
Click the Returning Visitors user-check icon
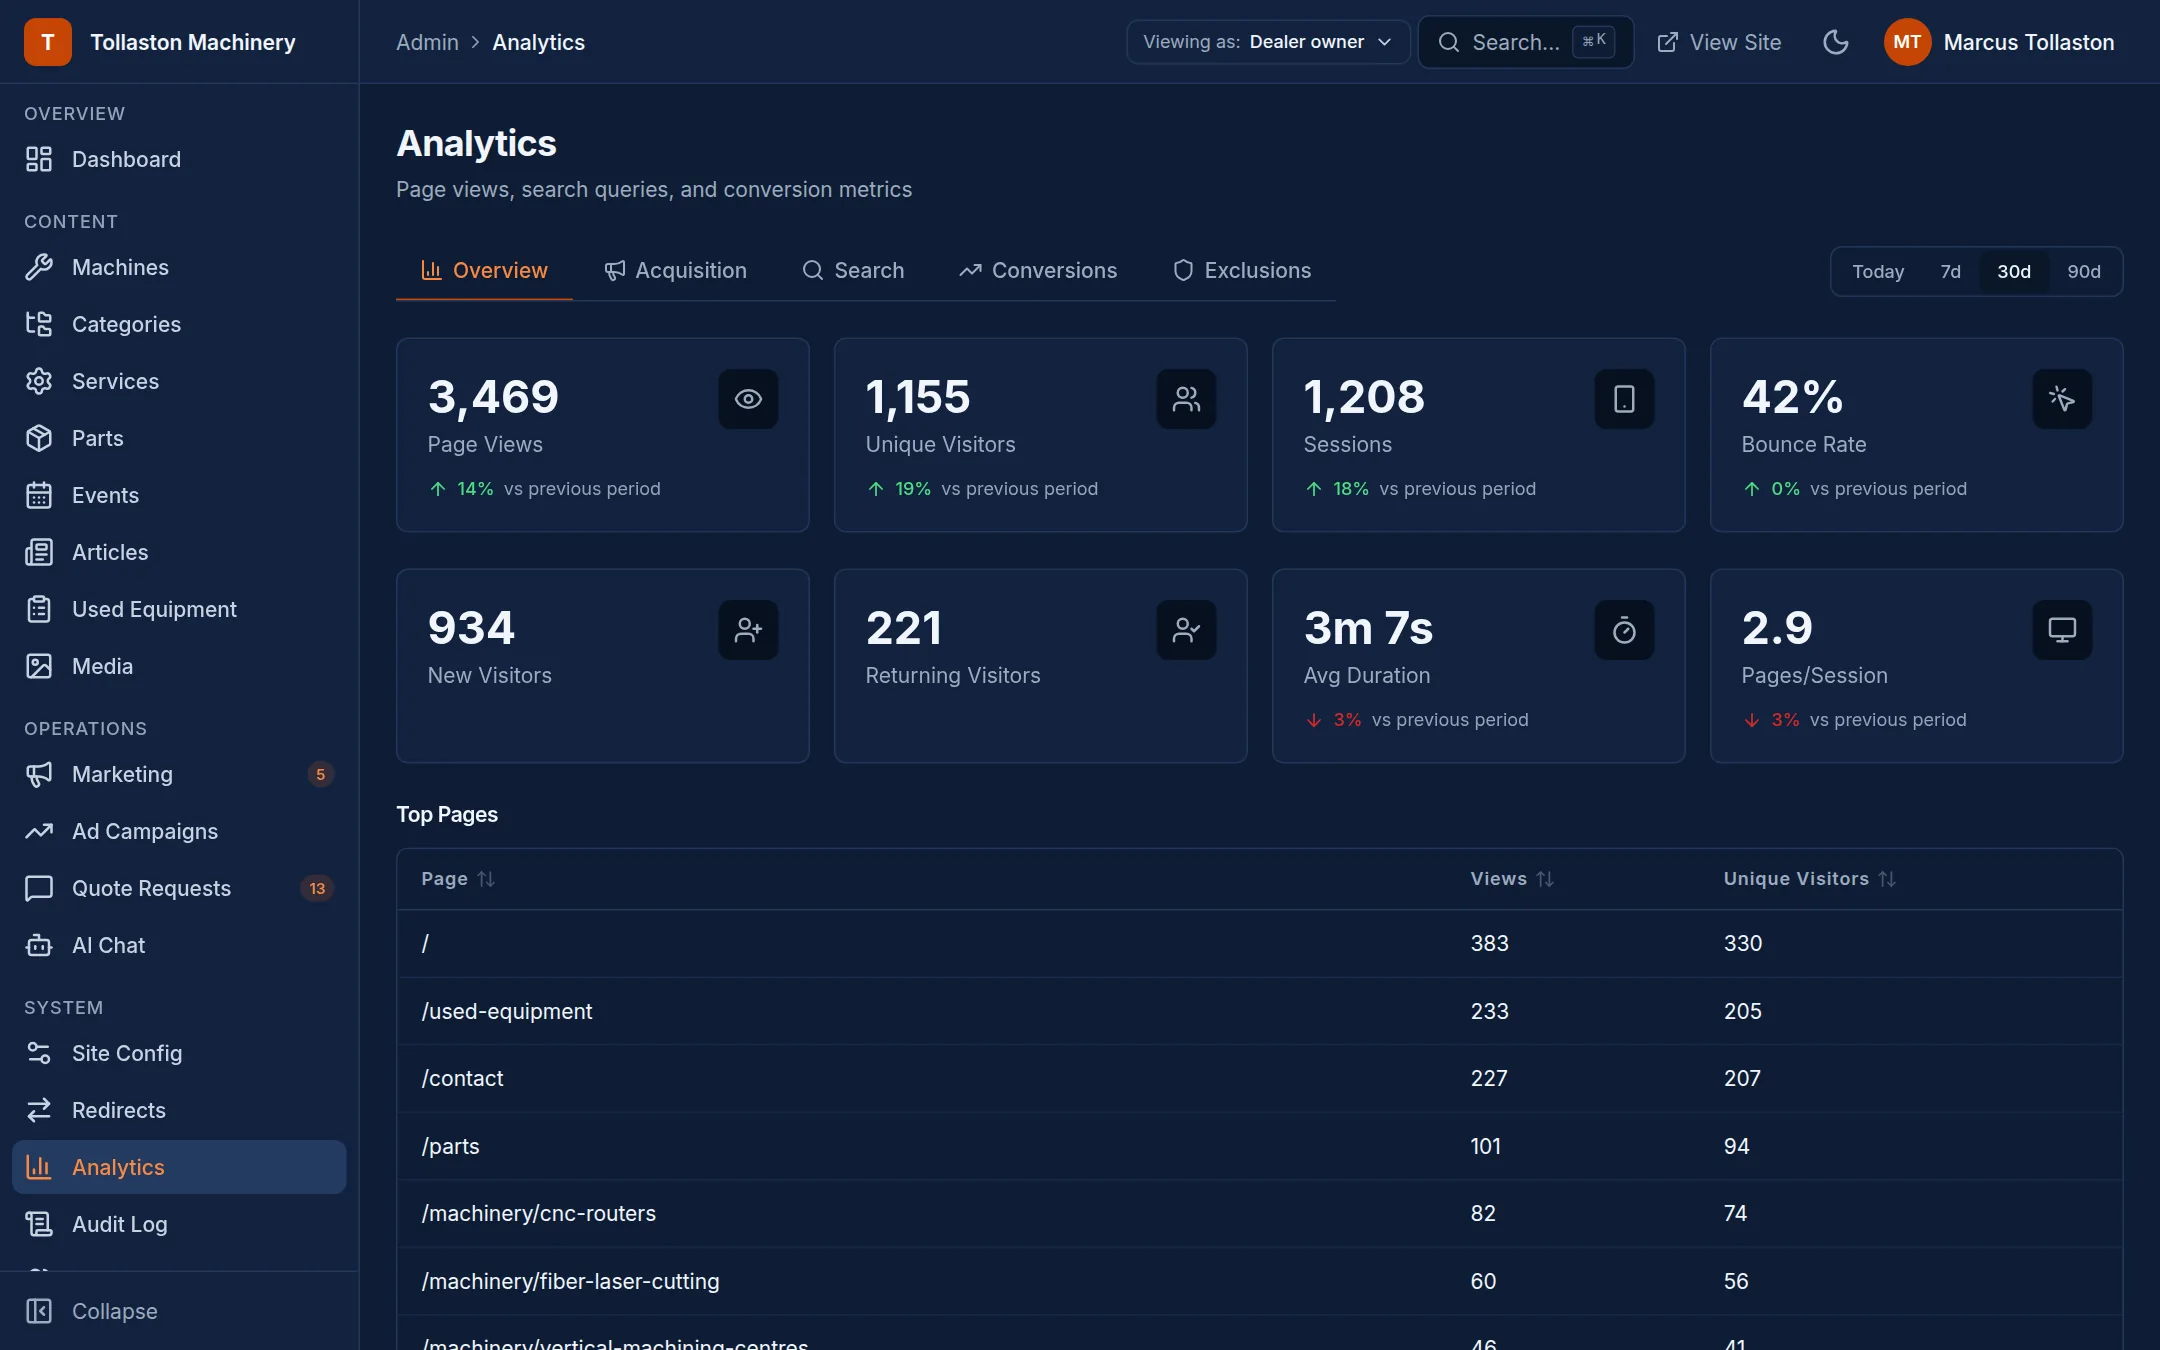(x=1186, y=630)
